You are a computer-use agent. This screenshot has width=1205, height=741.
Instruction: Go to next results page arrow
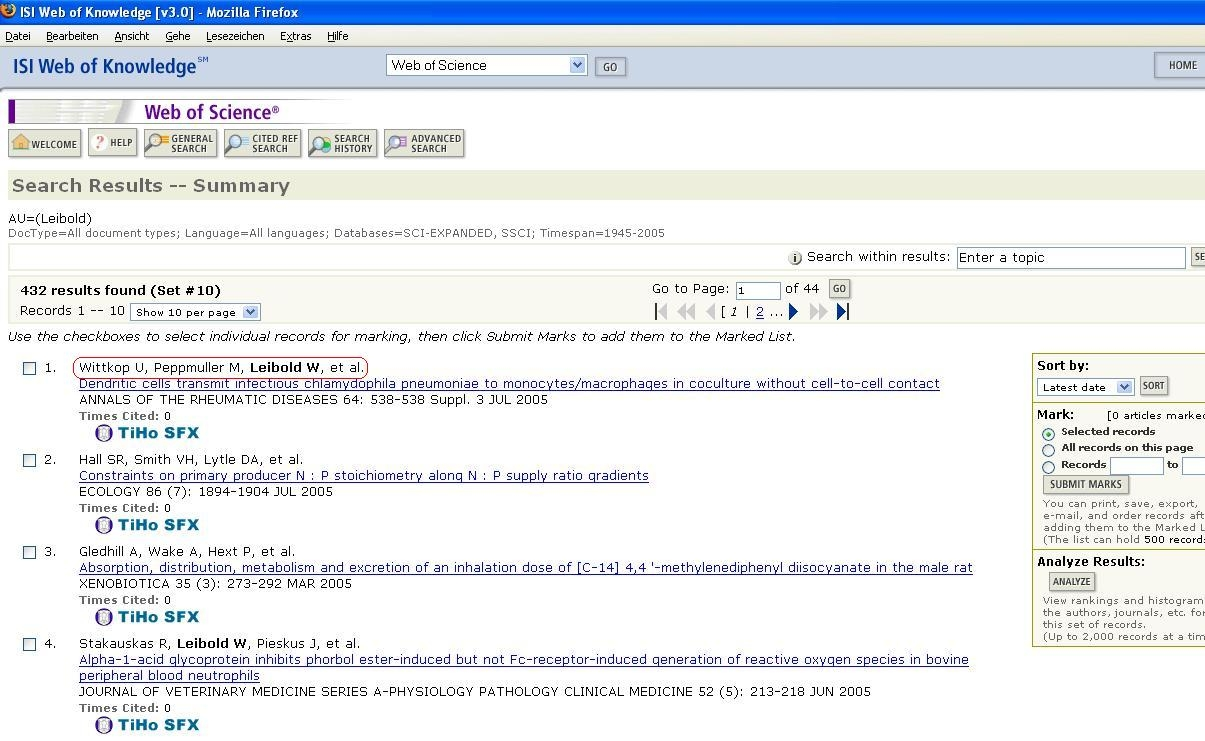793,312
